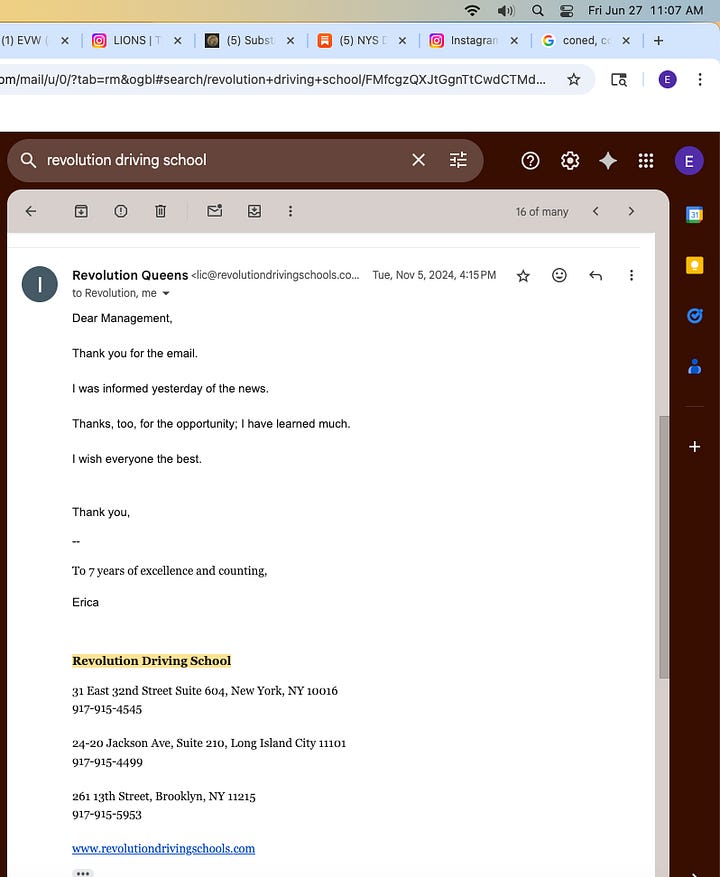Screen dimensions: 720x877
Task: Move email to inbox icon
Action: pyautogui.click(x=255, y=211)
